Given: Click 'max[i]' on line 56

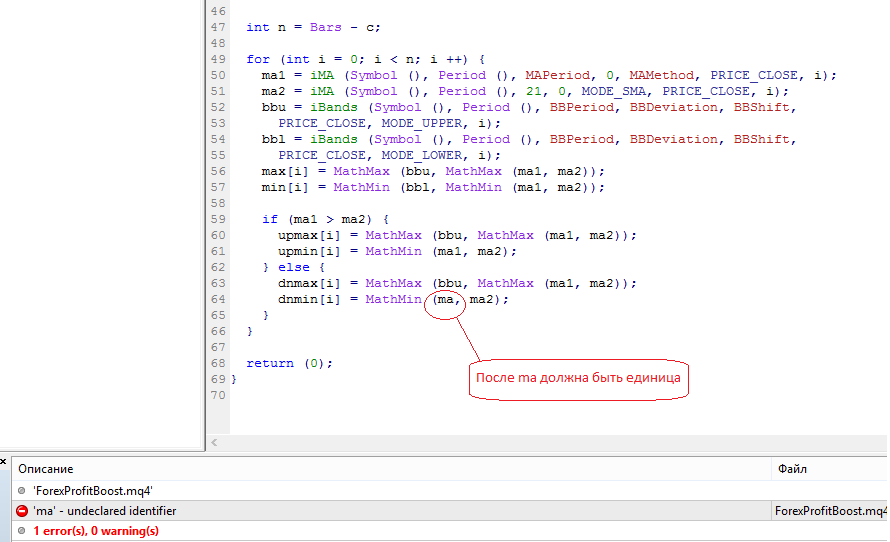Looking at the screenshot, I should (x=285, y=171).
